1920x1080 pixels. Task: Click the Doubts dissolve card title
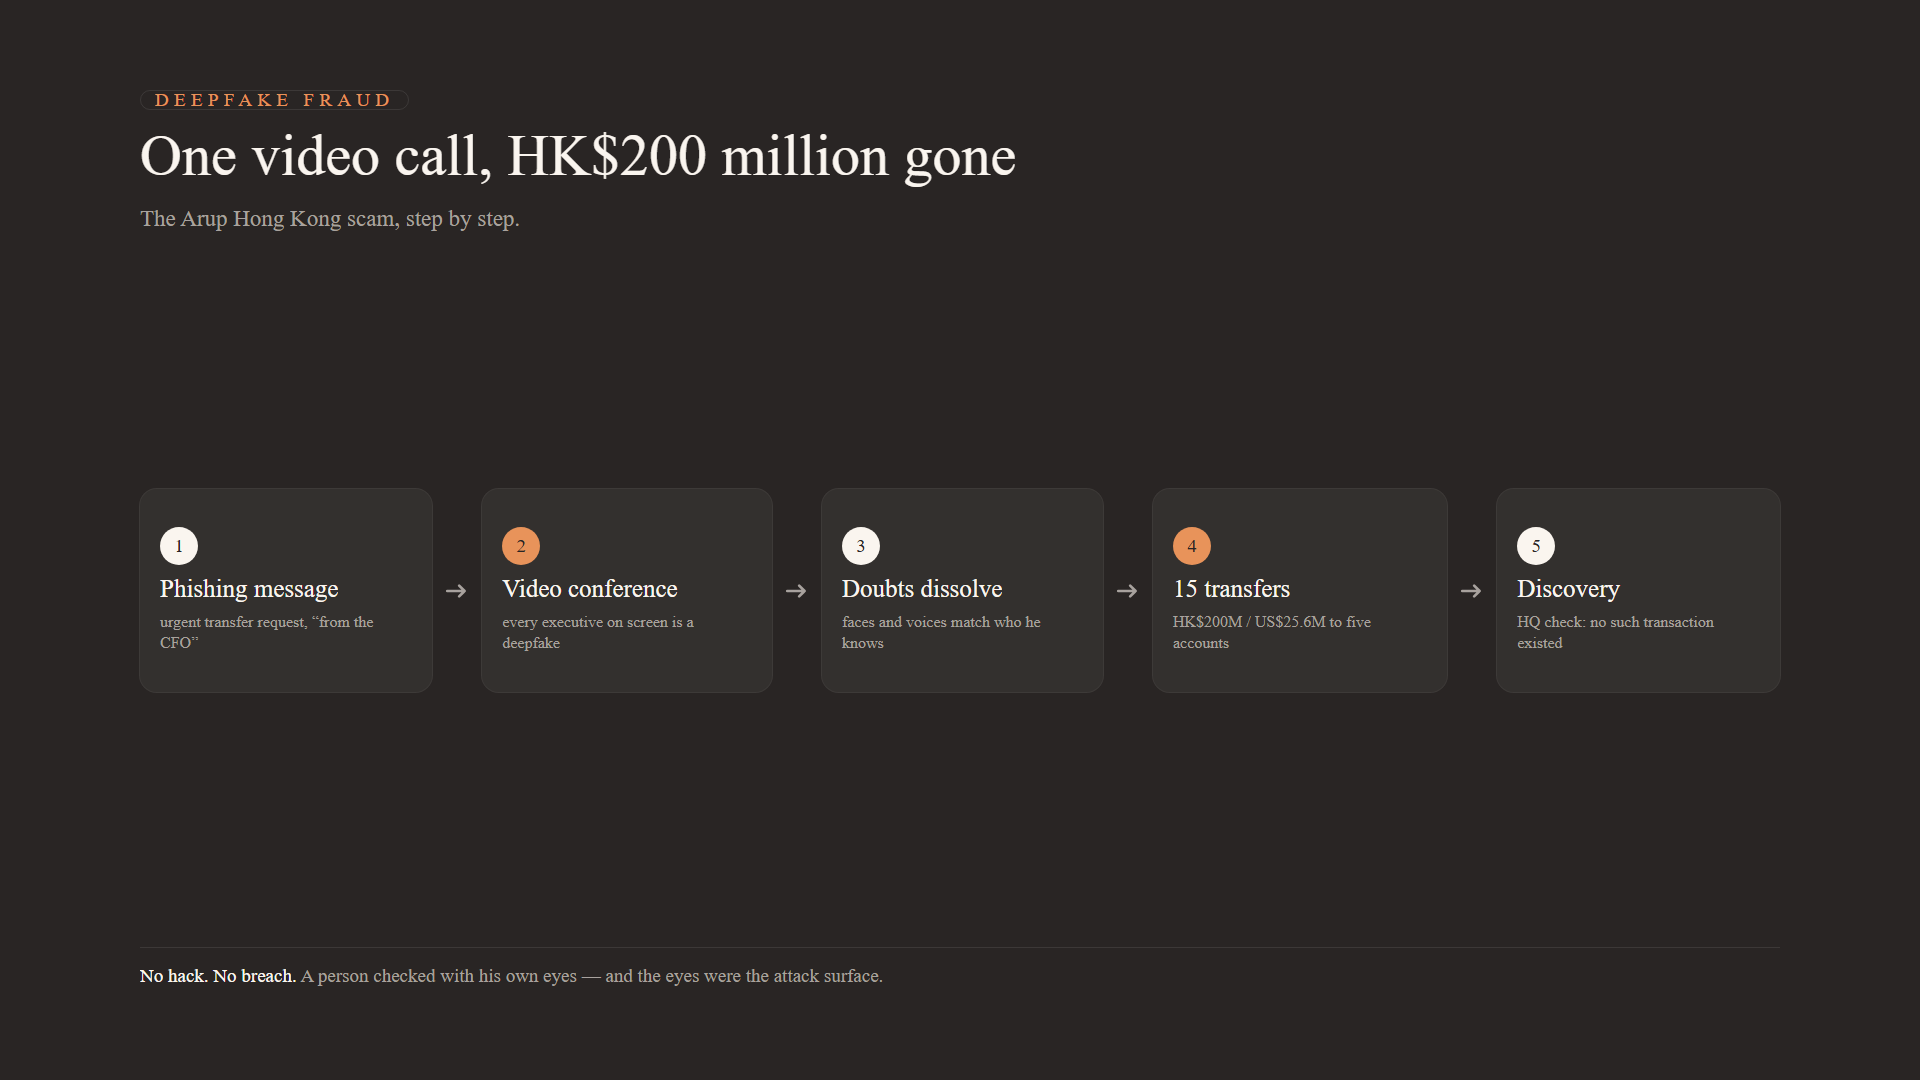(922, 589)
